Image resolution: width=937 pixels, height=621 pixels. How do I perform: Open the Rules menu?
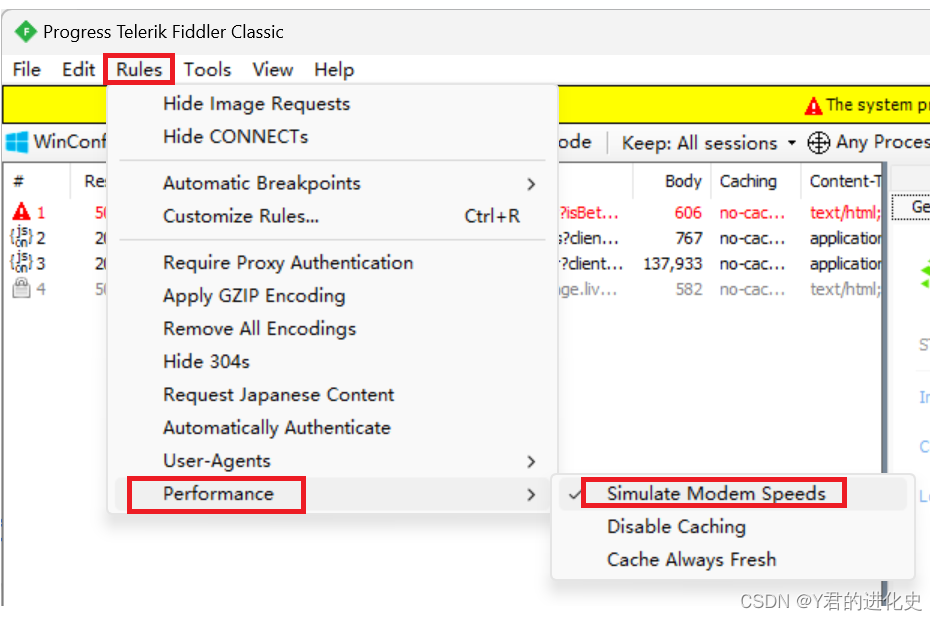coord(139,70)
